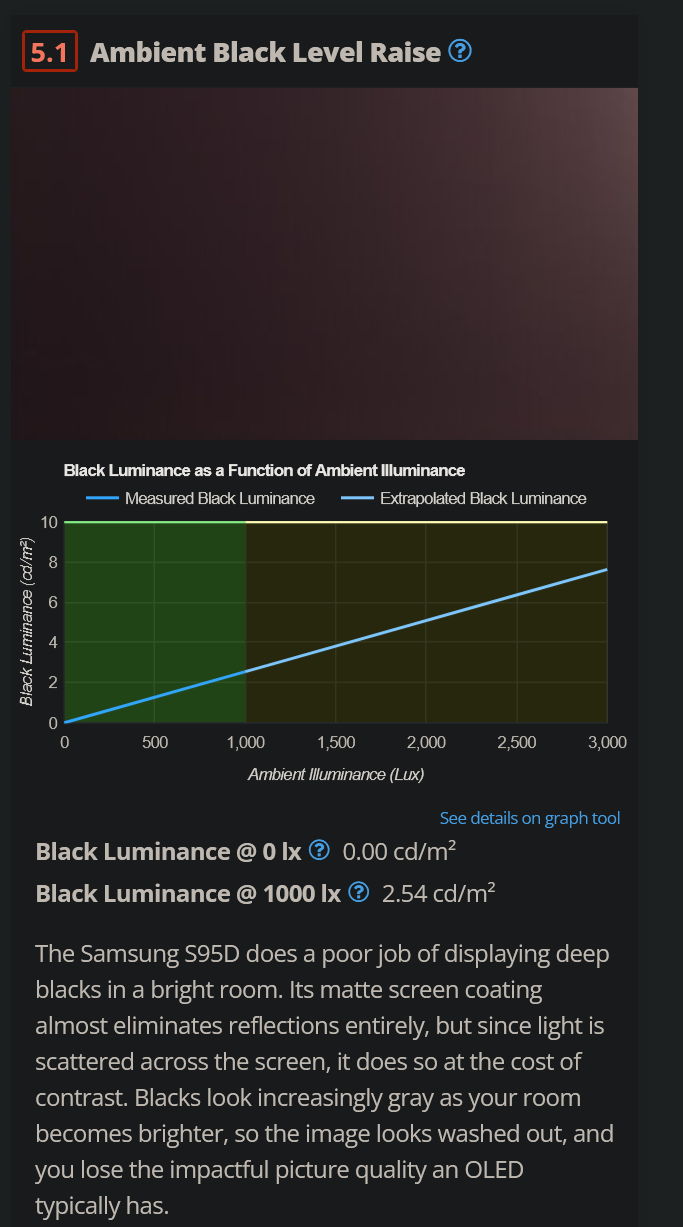
Task: Open the dark screen photo of the TV
Action: 324,262
